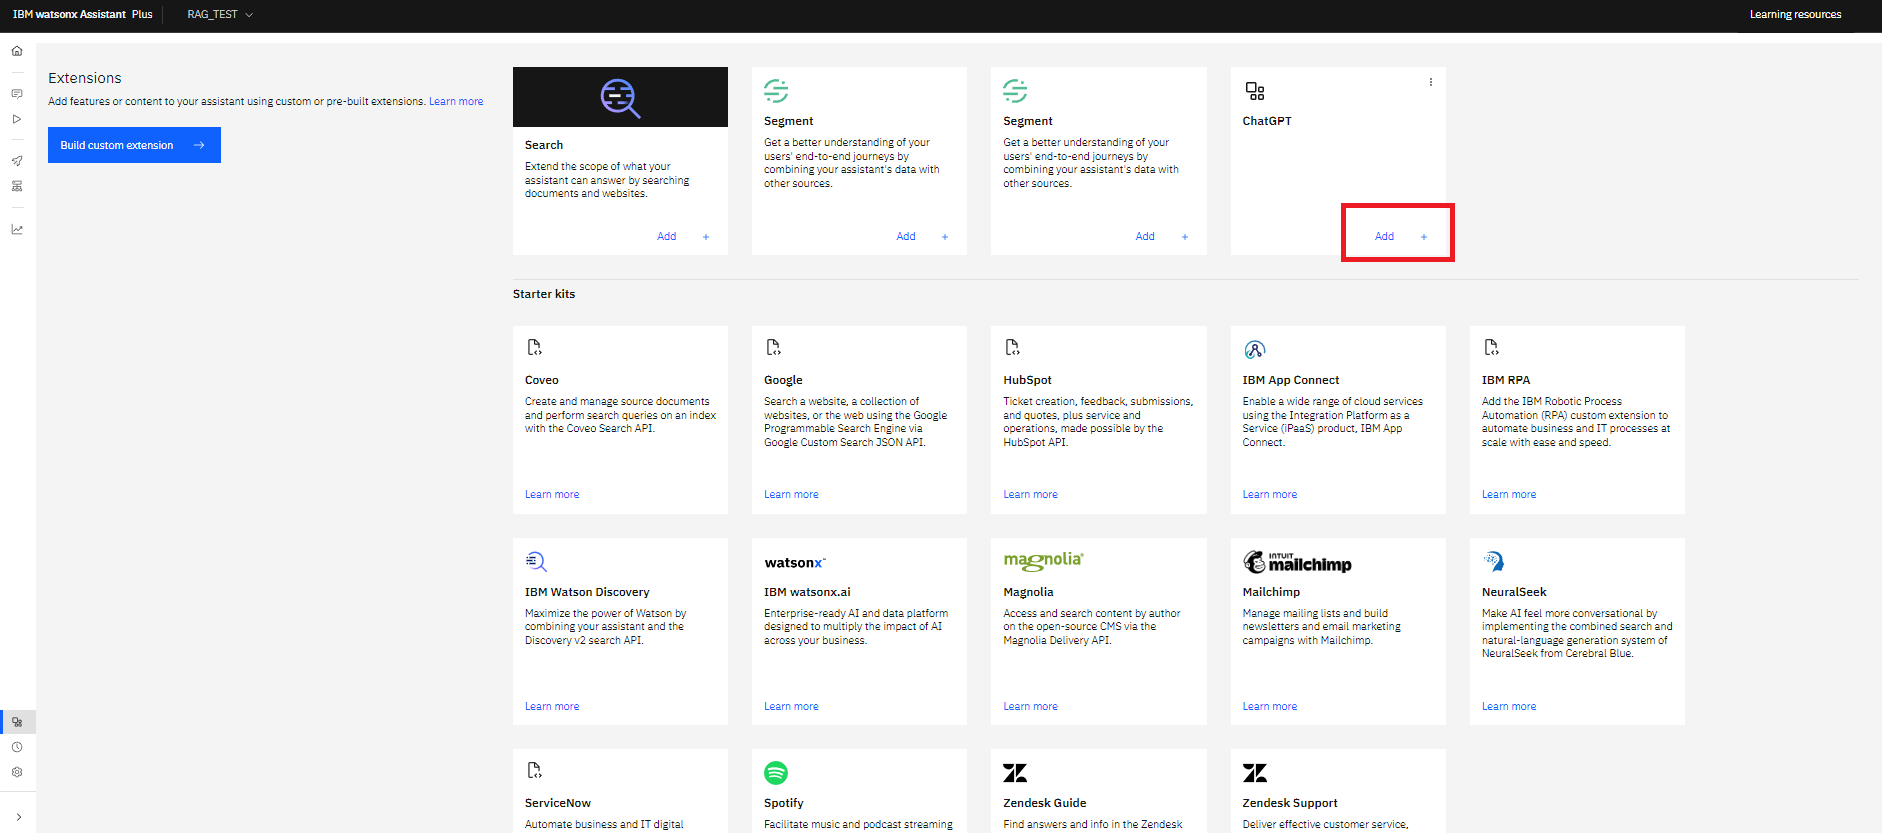Open Learn more on the Mailchimp card
1882x833 pixels.
1270,707
